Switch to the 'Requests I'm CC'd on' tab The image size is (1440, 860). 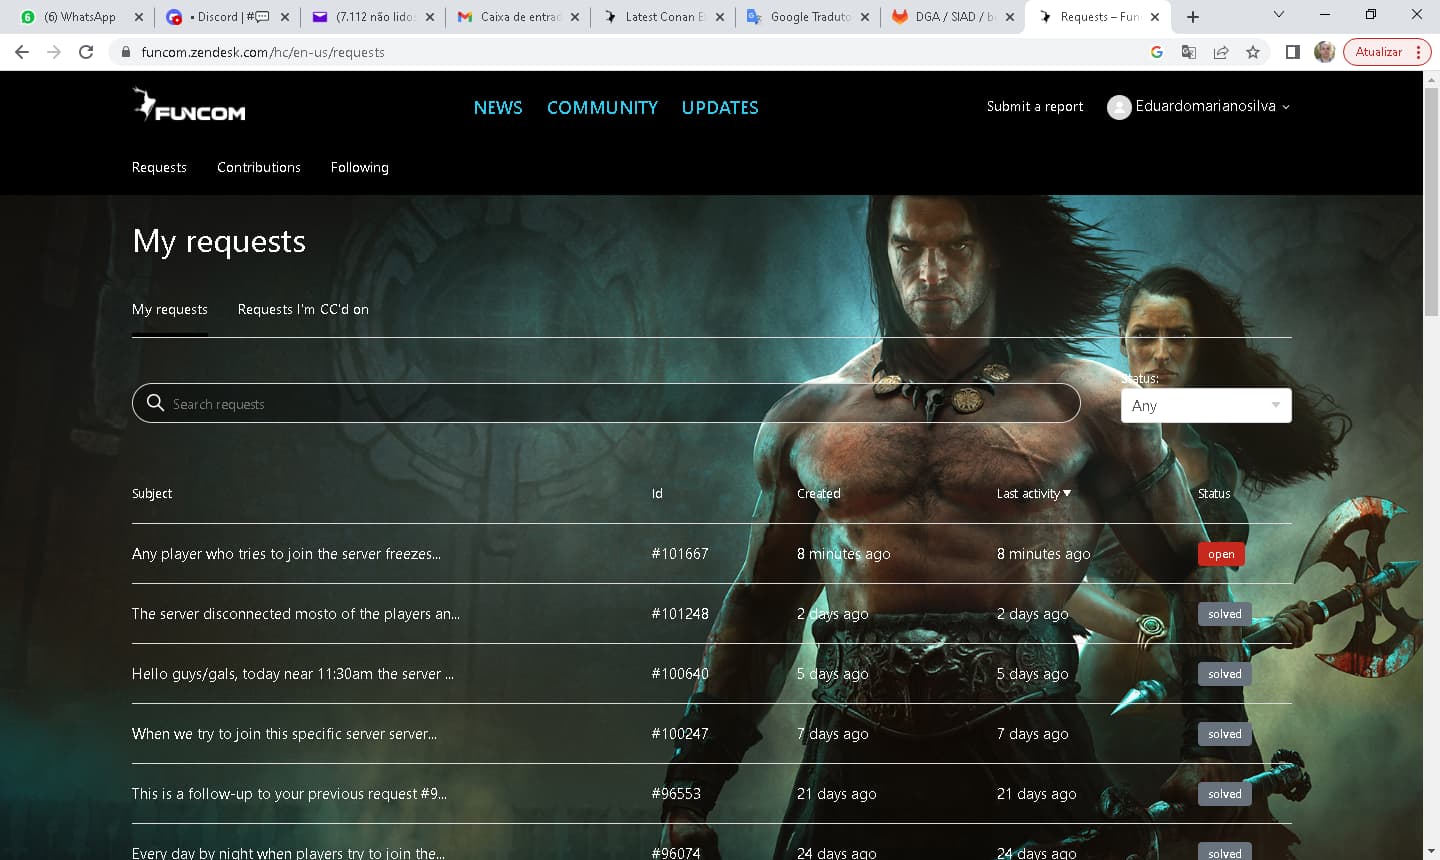pyautogui.click(x=303, y=309)
